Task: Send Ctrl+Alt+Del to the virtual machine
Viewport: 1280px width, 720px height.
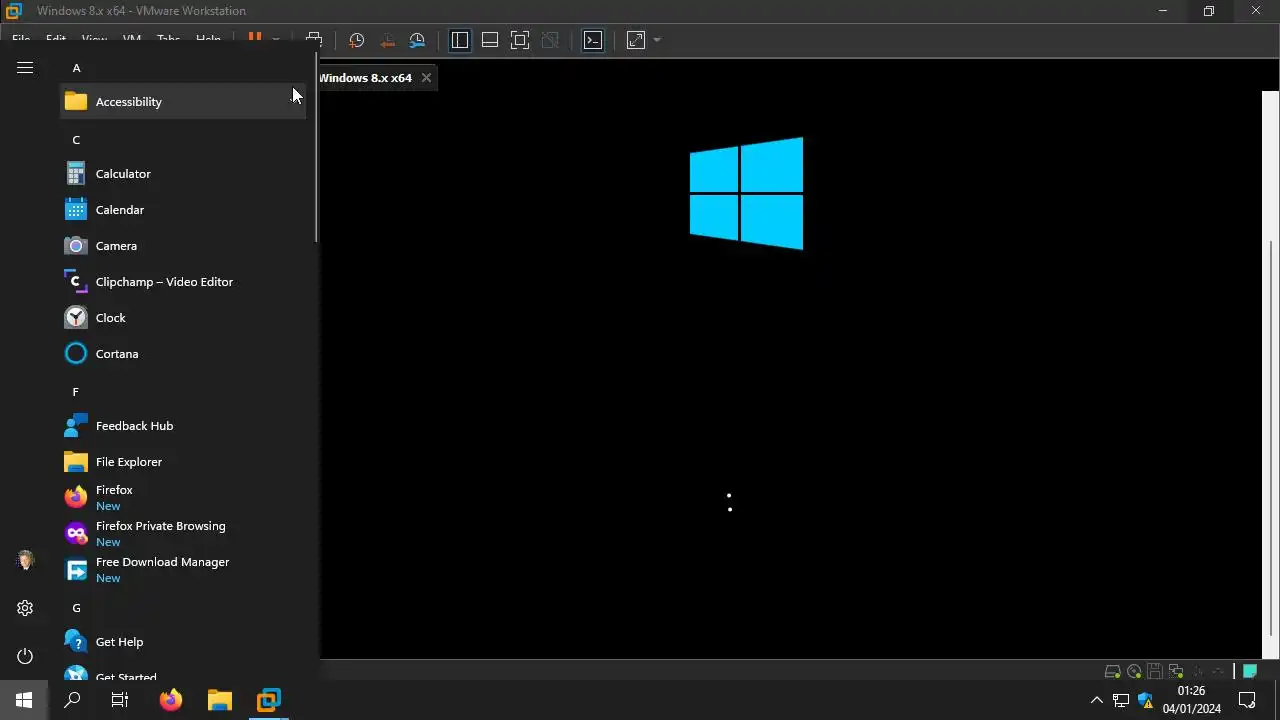Action: (313, 40)
